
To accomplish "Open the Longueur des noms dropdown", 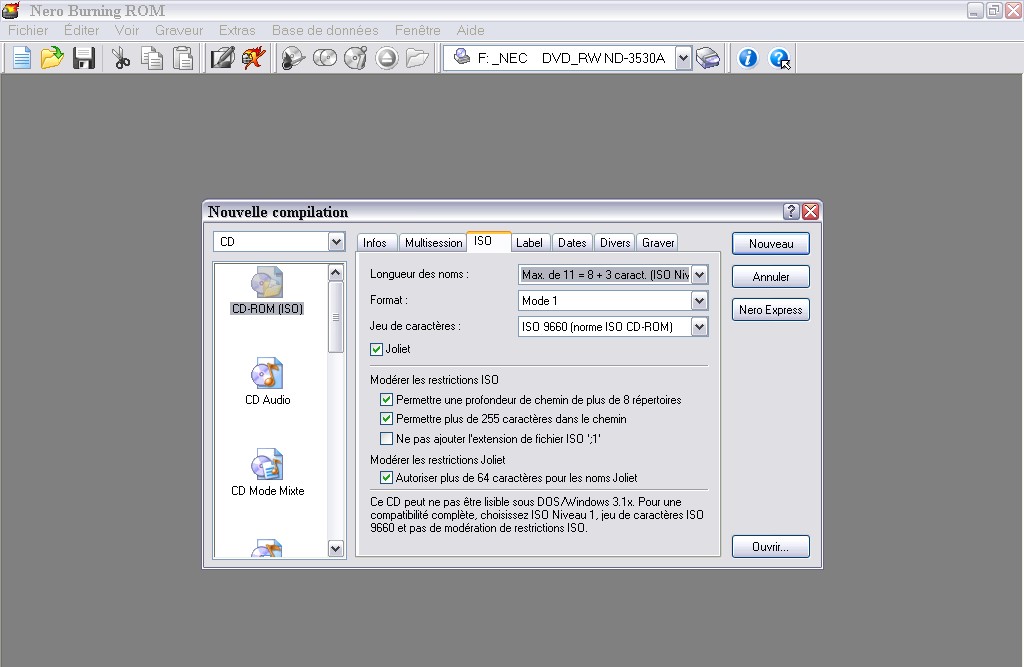I will coord(699,274).
